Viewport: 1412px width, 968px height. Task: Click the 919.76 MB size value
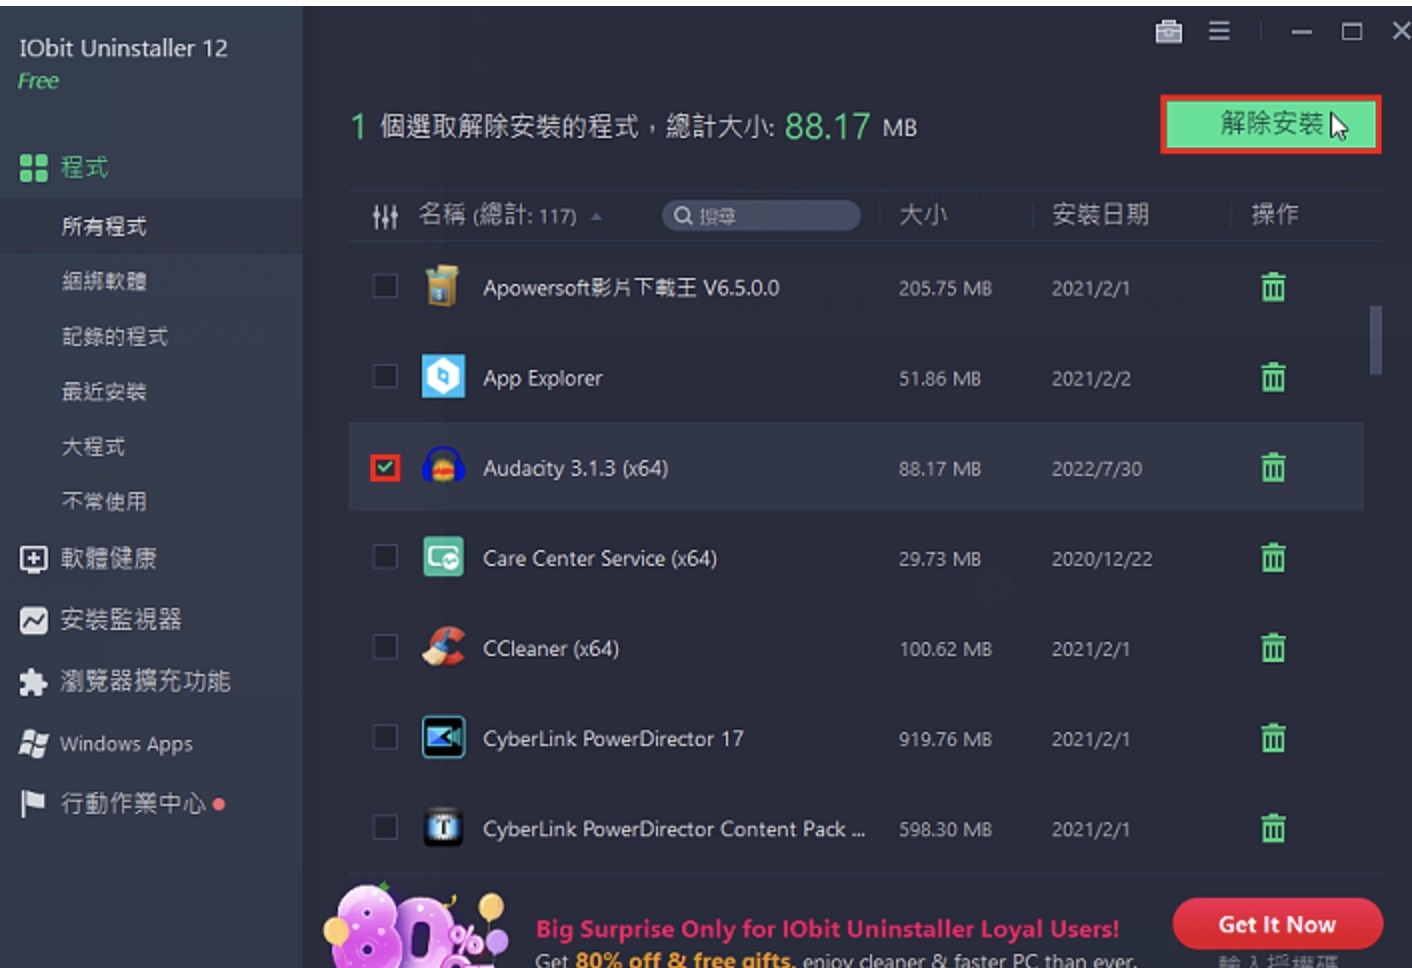click(x=945, y=739)
